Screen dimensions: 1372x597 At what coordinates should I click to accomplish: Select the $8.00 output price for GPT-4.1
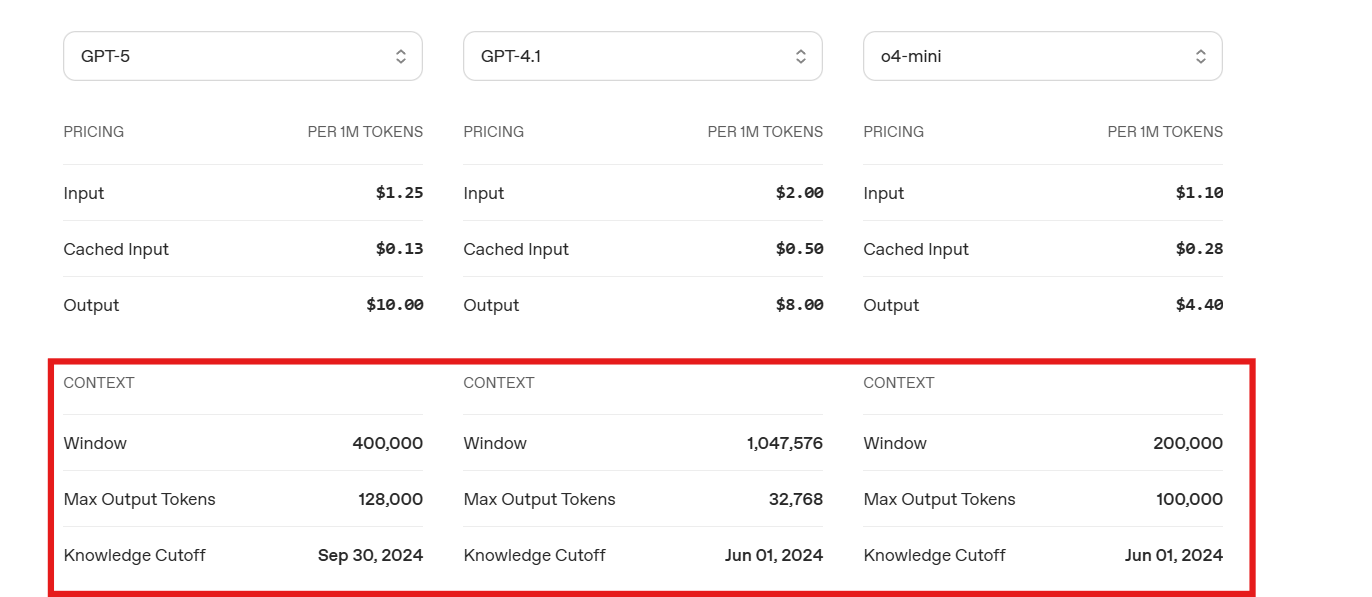click(799, 305)
